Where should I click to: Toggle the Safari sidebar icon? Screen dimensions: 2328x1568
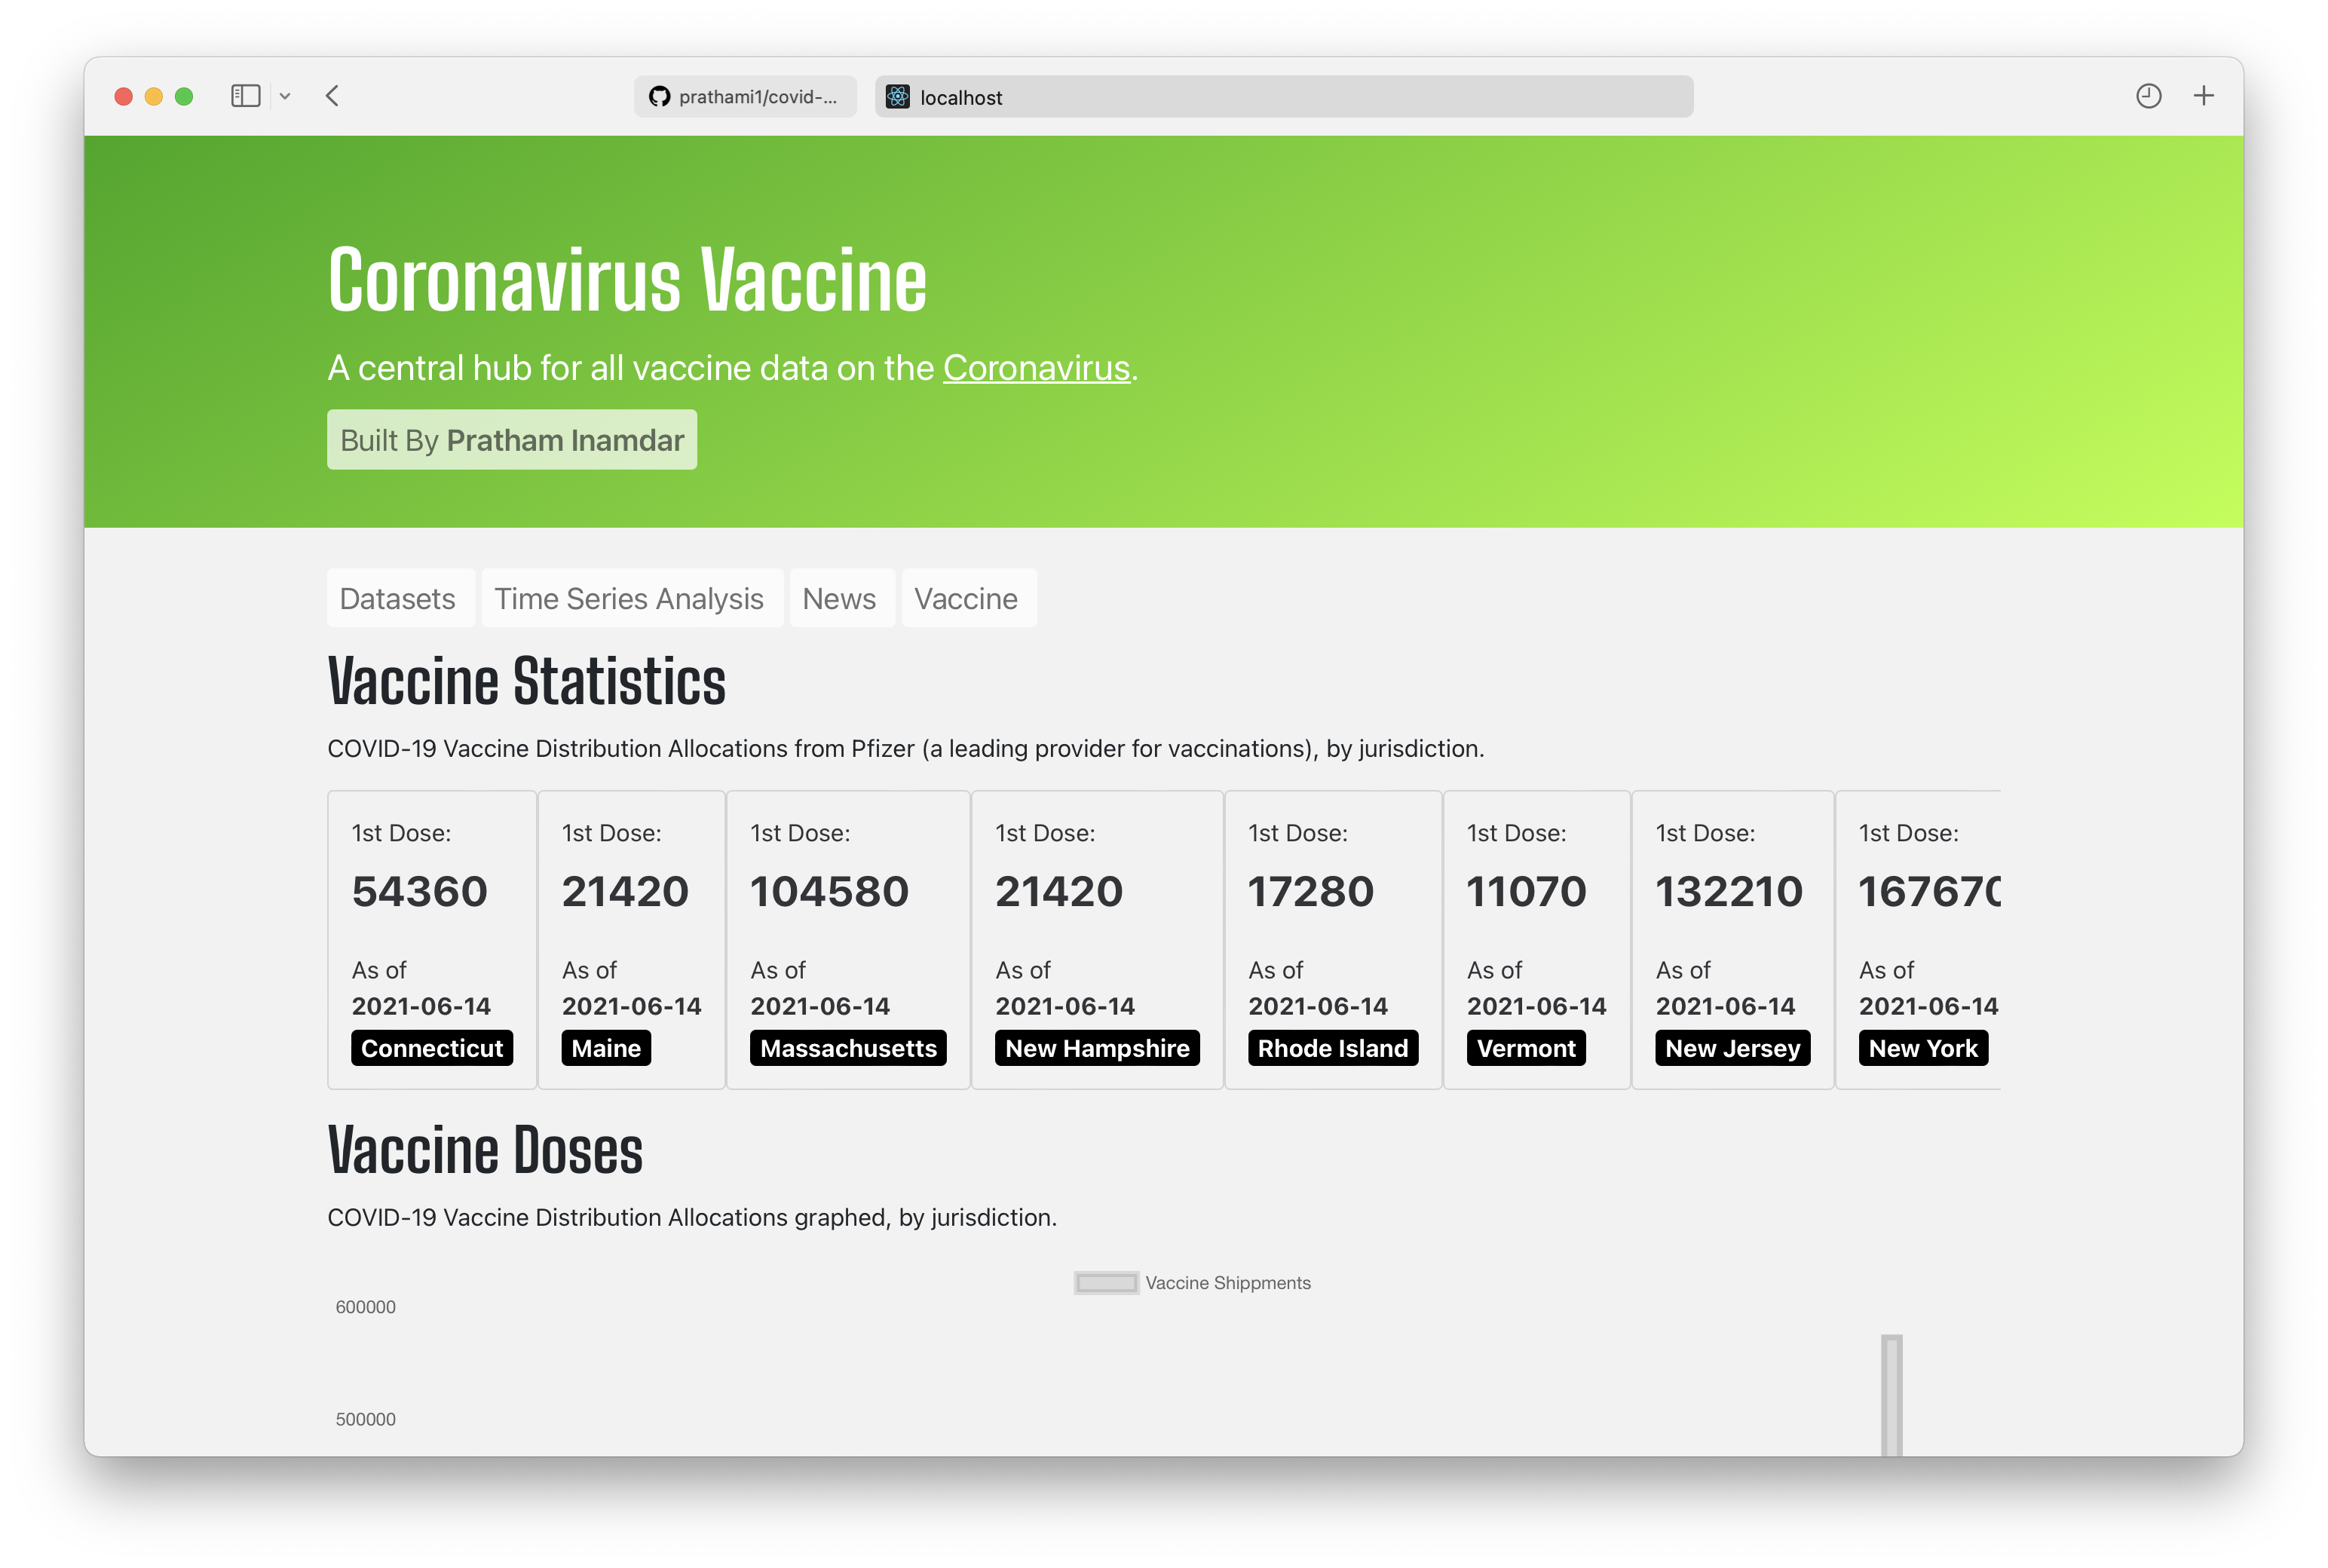pos(245,96)
